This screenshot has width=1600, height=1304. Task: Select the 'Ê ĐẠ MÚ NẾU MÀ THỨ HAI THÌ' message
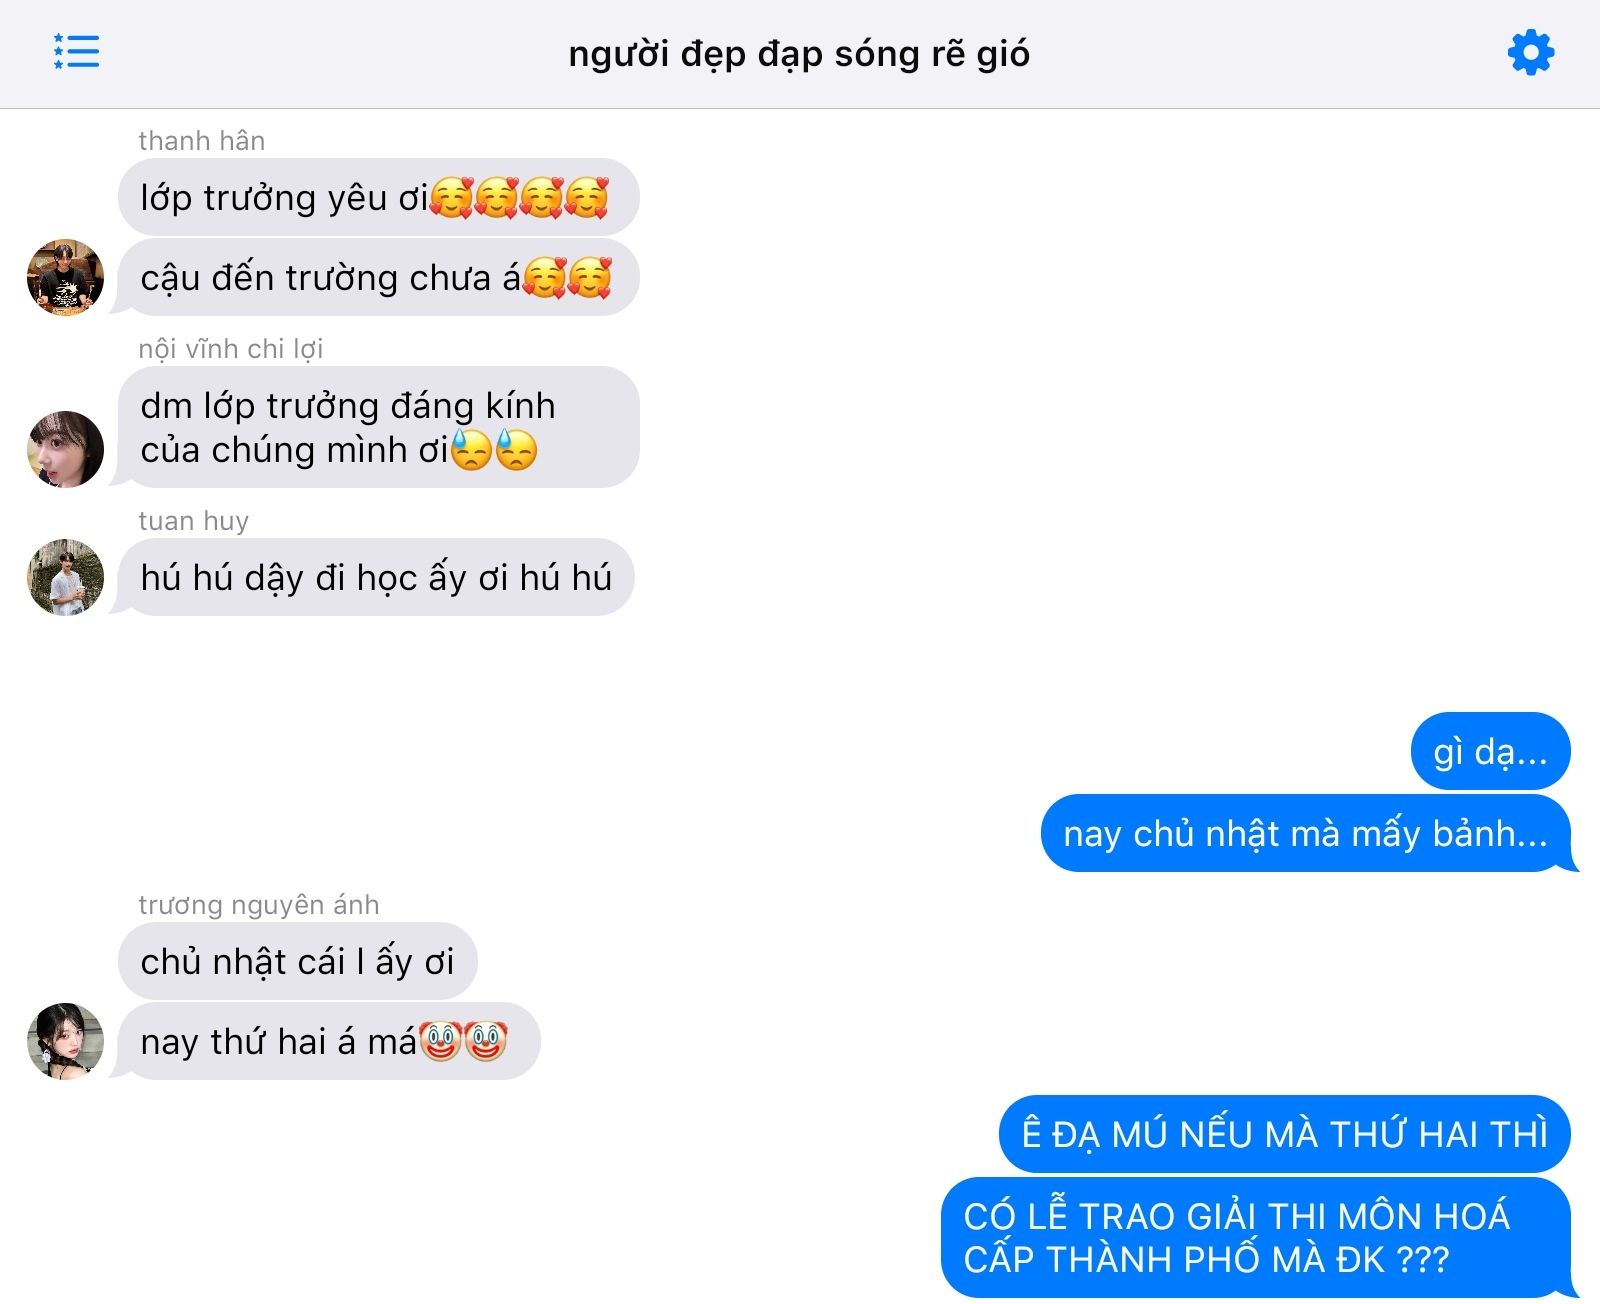coord(1284,1134)
